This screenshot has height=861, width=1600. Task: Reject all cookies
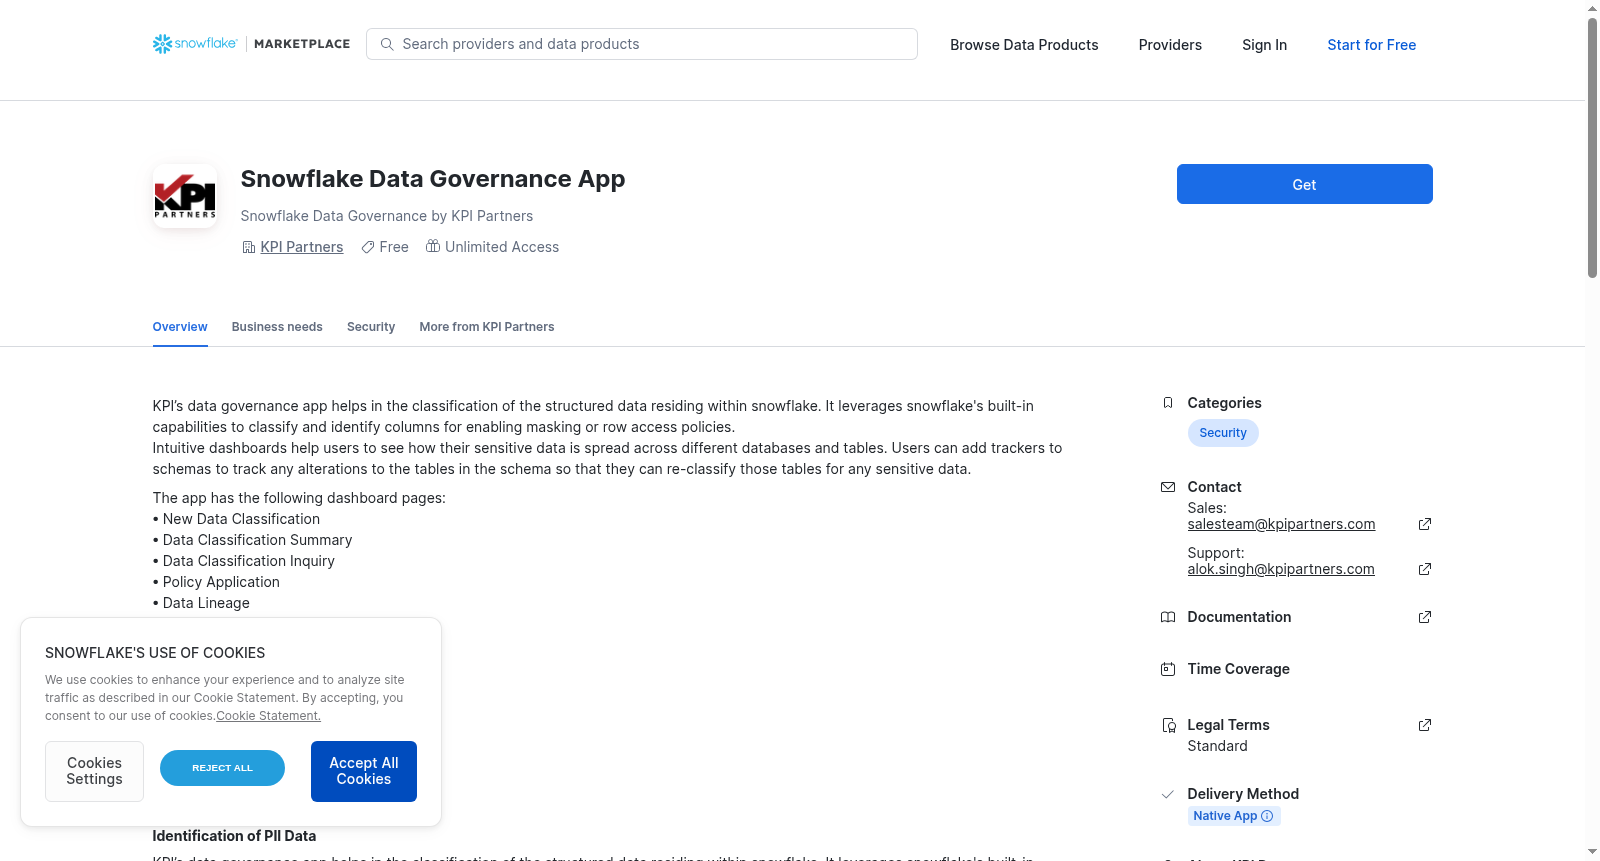click(222, 768)
